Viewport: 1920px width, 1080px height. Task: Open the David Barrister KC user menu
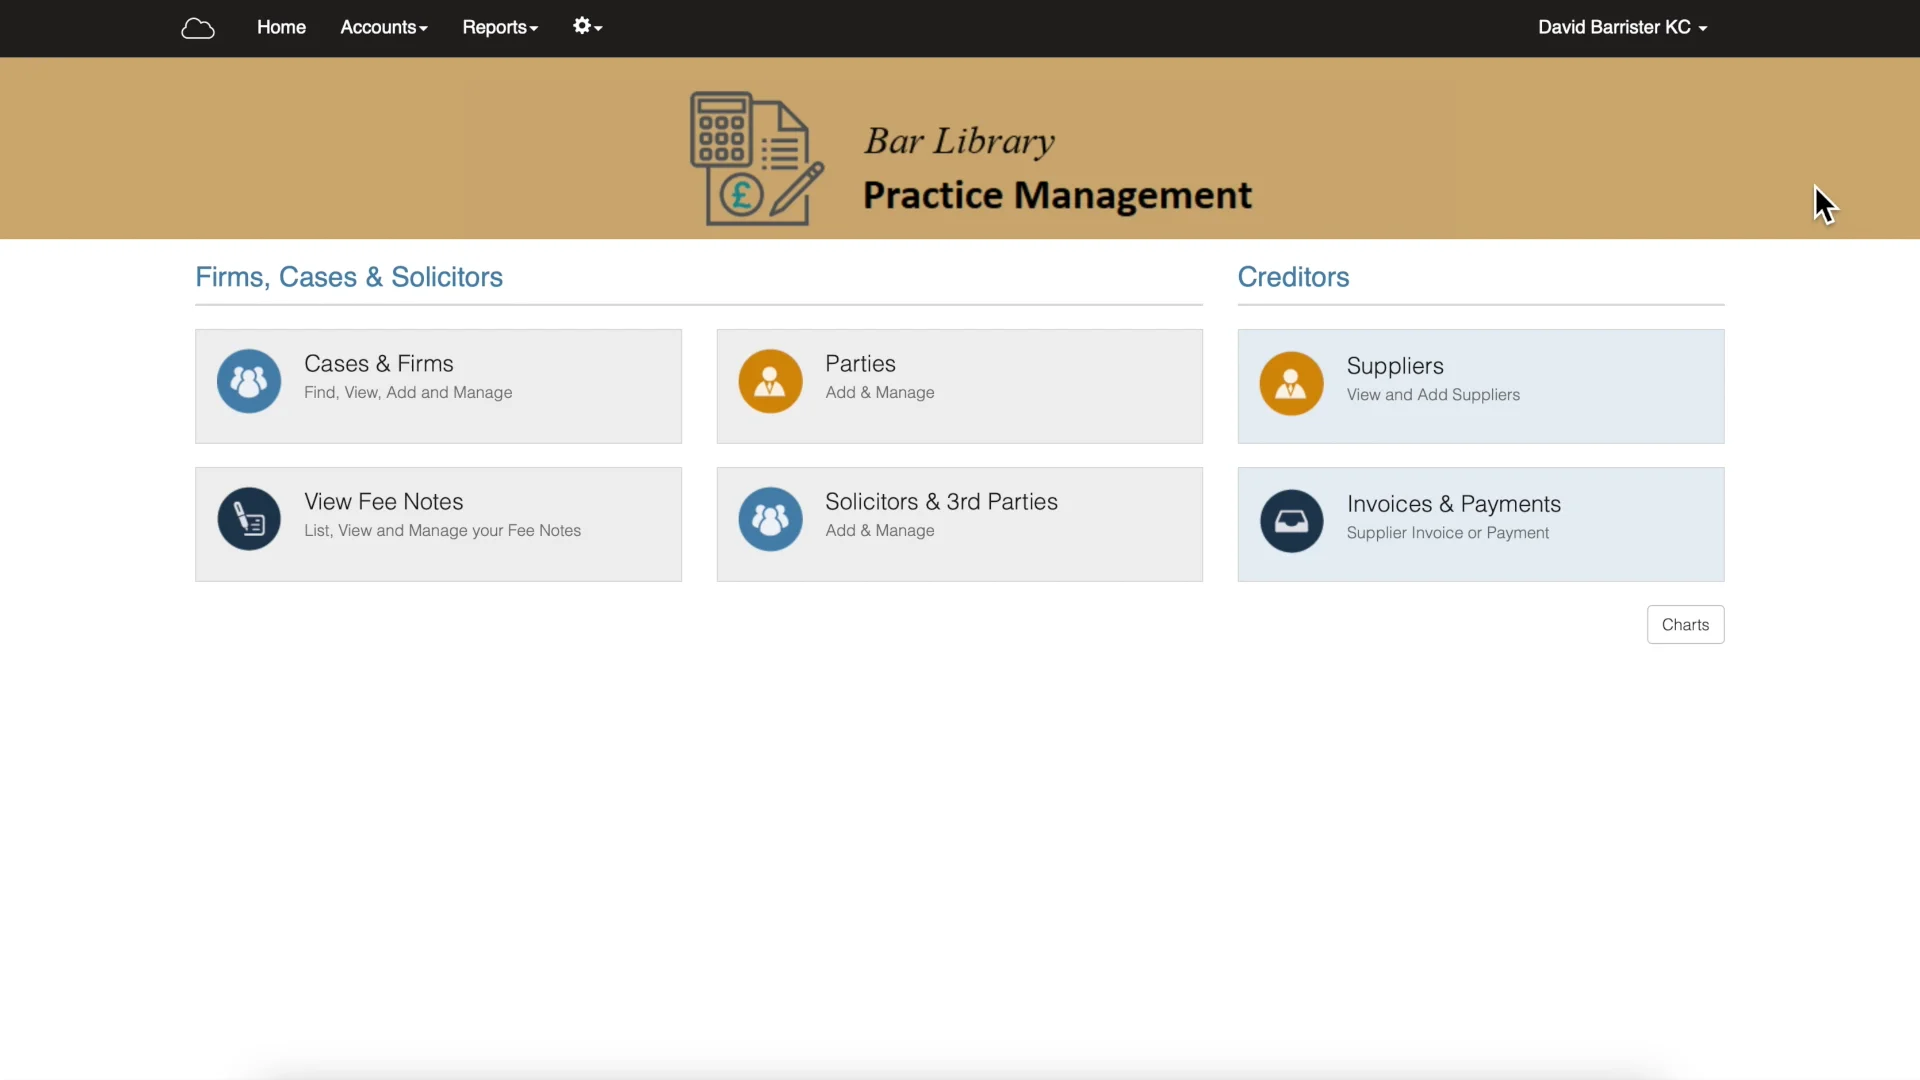coord(1622,27)
